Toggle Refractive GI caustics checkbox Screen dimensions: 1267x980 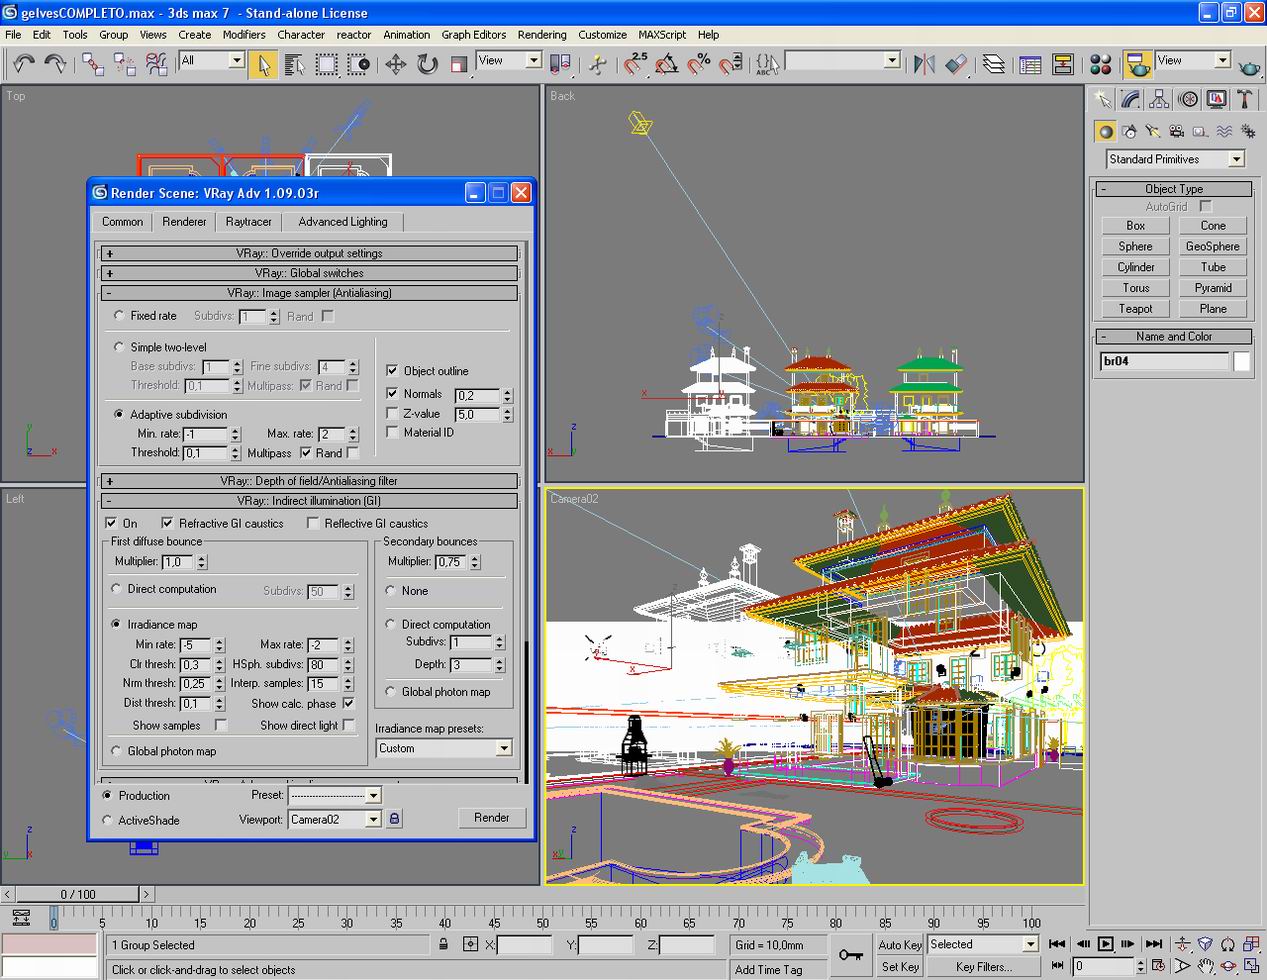[x=167, y=523]
